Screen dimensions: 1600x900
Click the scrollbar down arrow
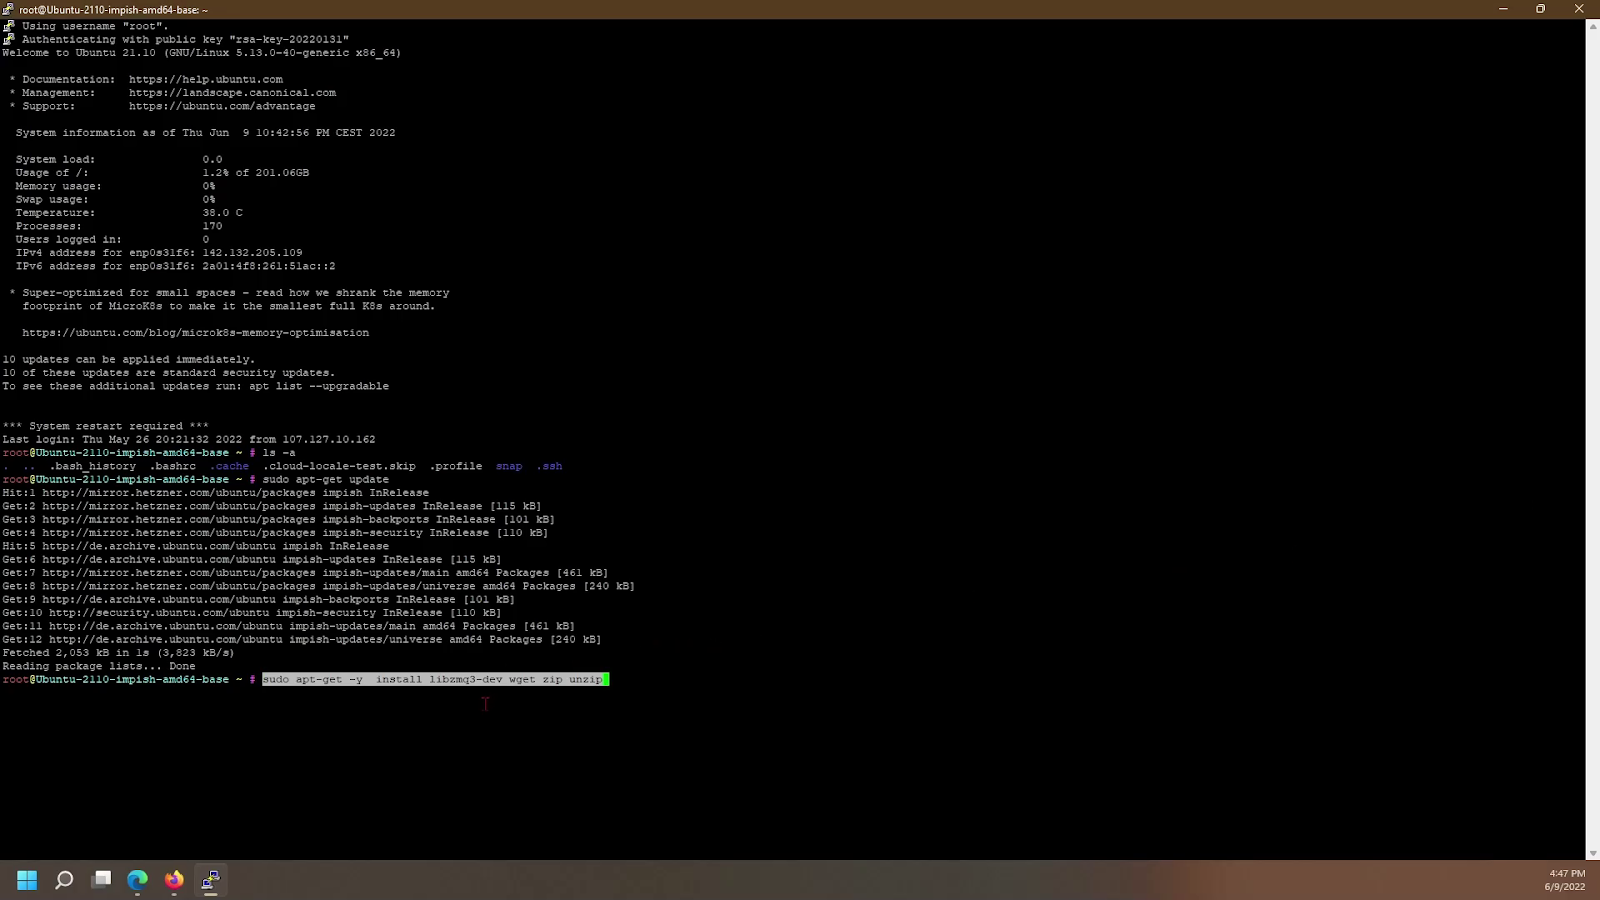click(x=1593, y=853)
